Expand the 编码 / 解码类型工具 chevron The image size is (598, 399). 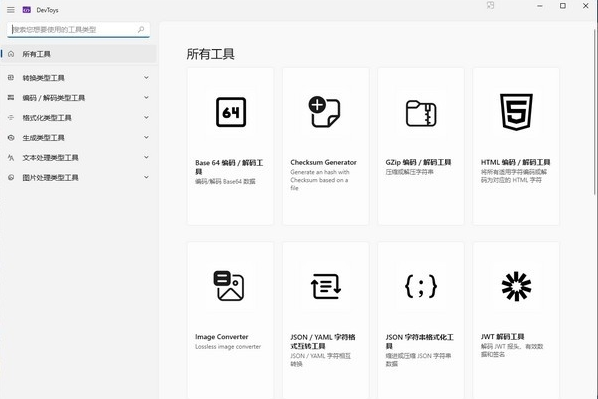coord(146,98)
